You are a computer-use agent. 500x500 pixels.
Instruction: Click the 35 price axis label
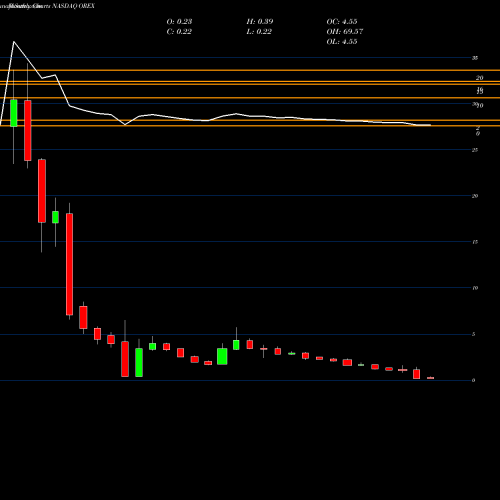475,58
